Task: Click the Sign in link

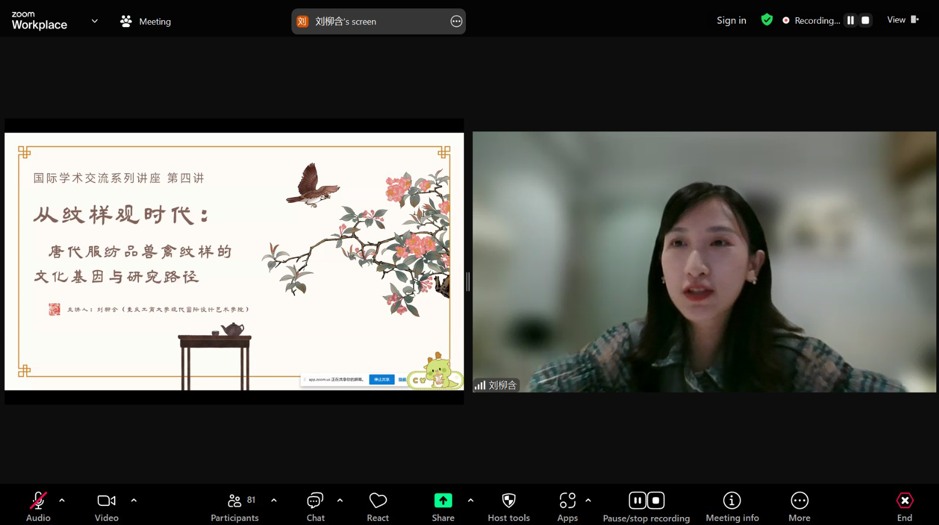Action: tap(731, 20)
